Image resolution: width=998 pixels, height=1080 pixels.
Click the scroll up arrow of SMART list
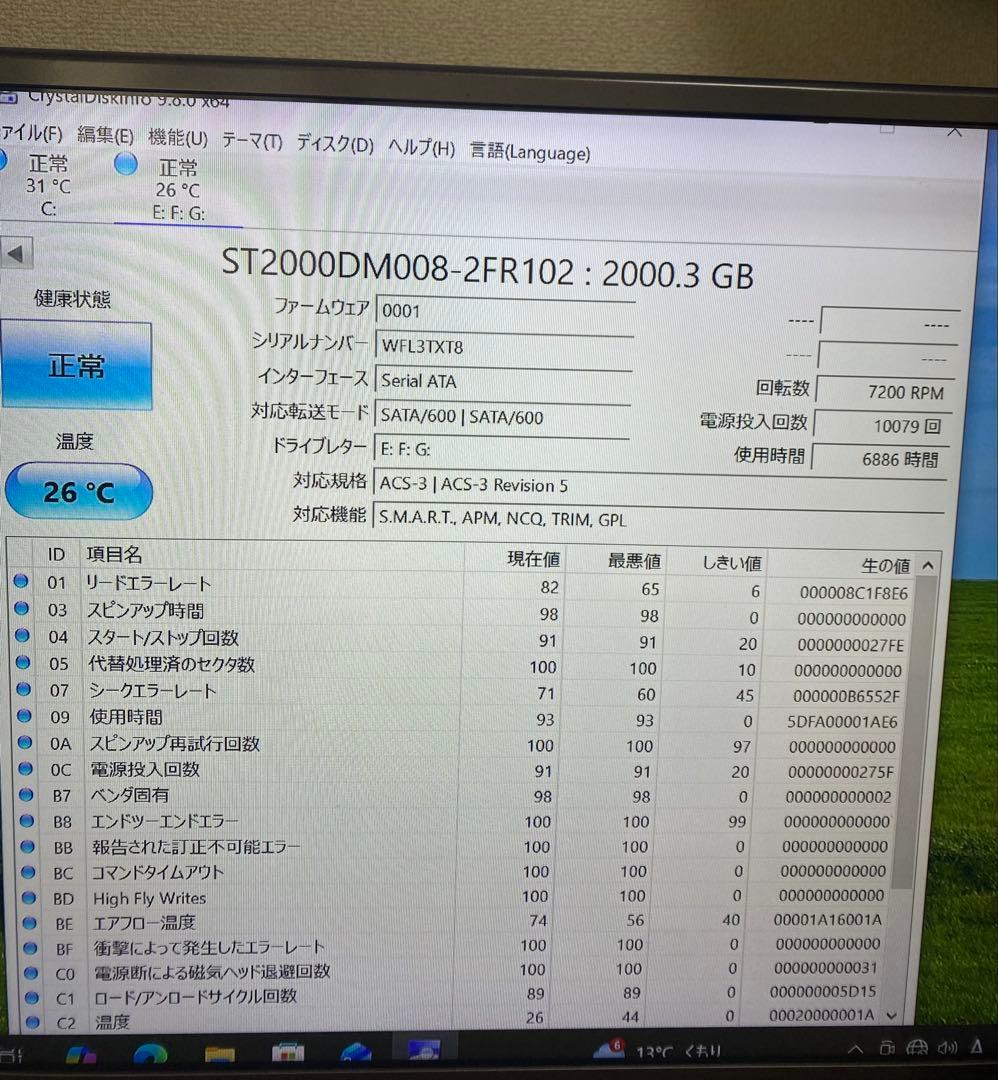[928, 565]
